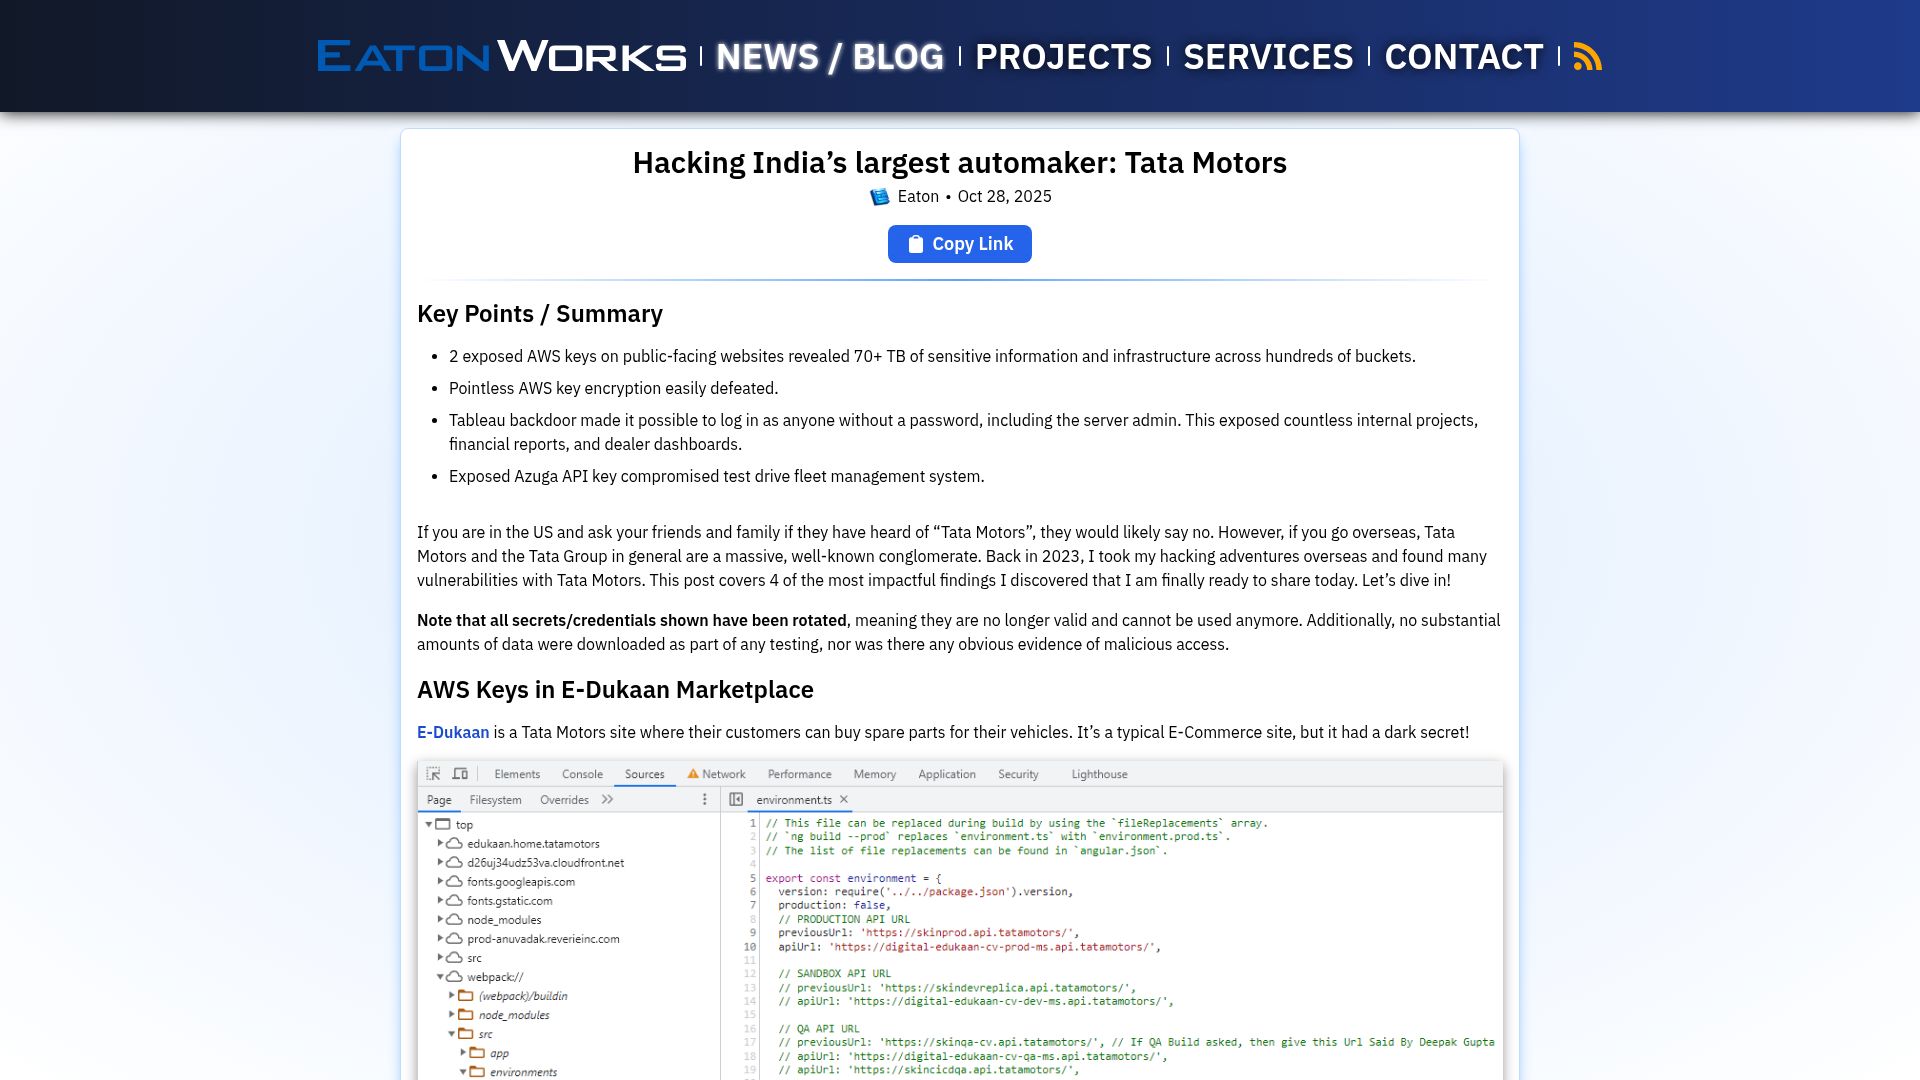Viewport: 1920px width, 1080px height.
Task: Click the 'Oct 28, 2025' date text
Action: coord(1004,197)
